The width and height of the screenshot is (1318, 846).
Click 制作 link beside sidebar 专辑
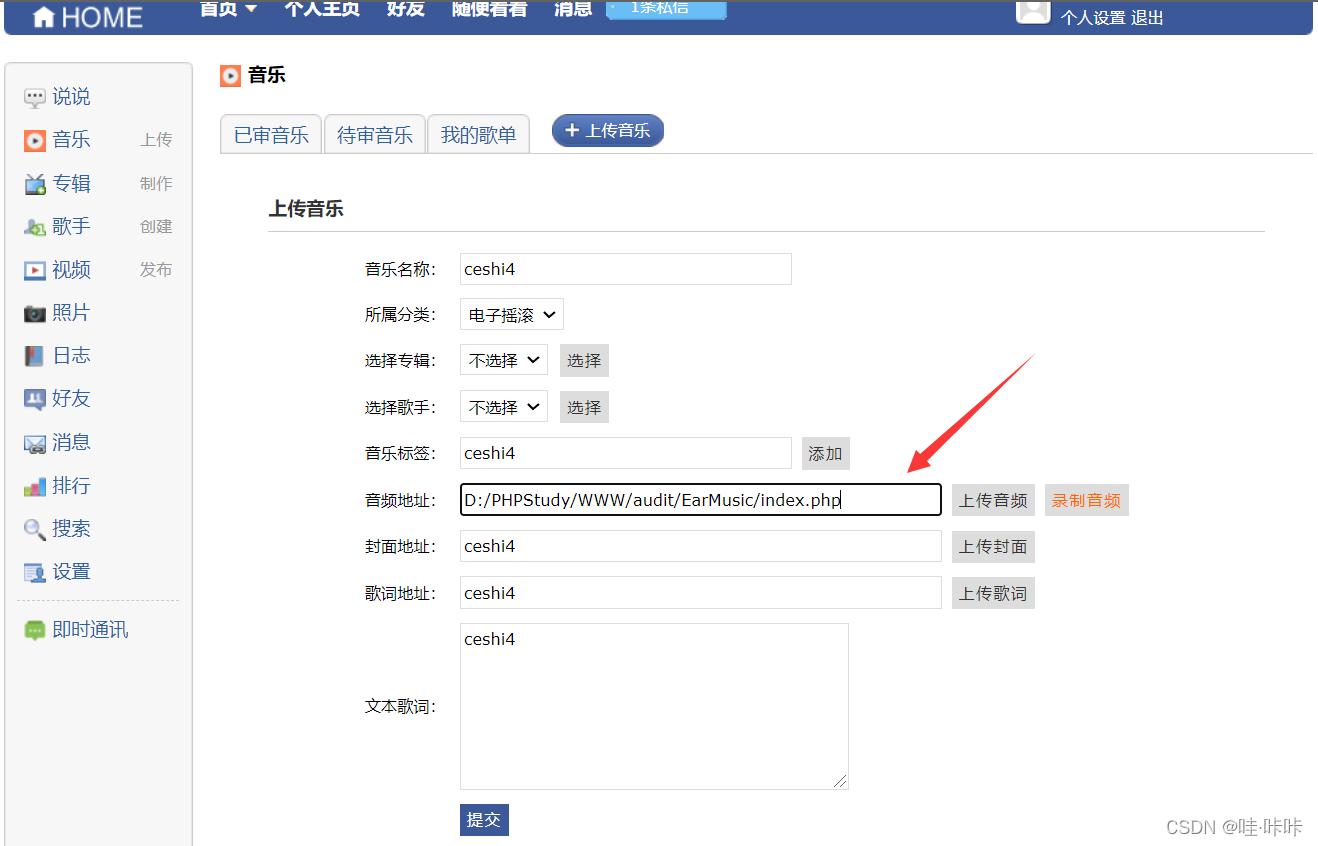[x=156, y=184]
